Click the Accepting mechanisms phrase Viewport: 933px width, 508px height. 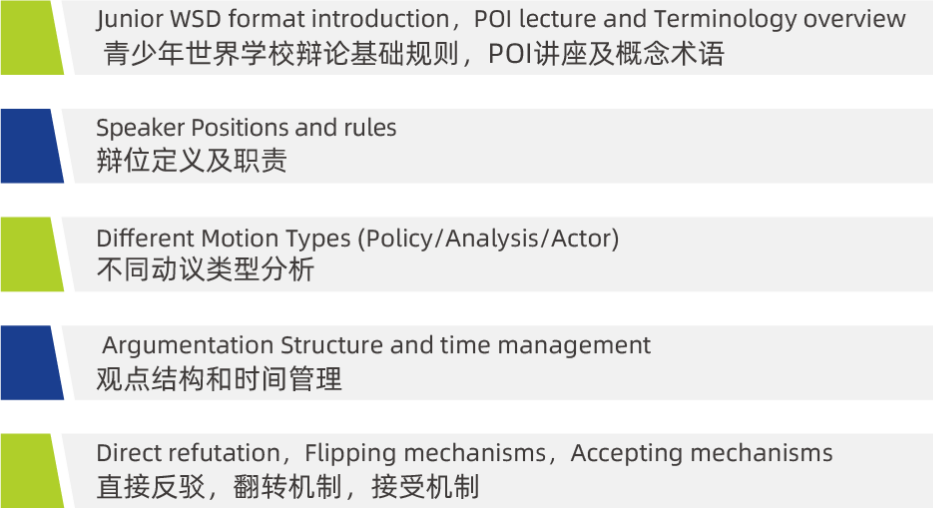702,453
